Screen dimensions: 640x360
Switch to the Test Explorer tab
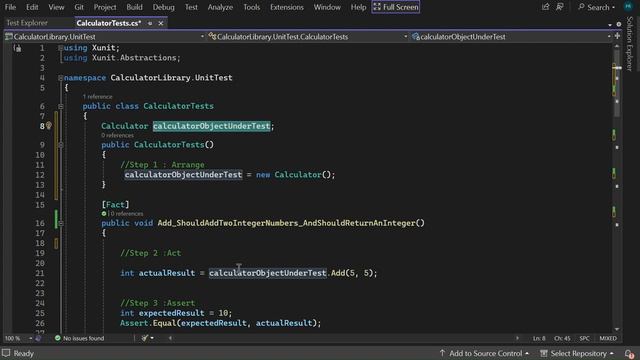[x=27, y=23]
